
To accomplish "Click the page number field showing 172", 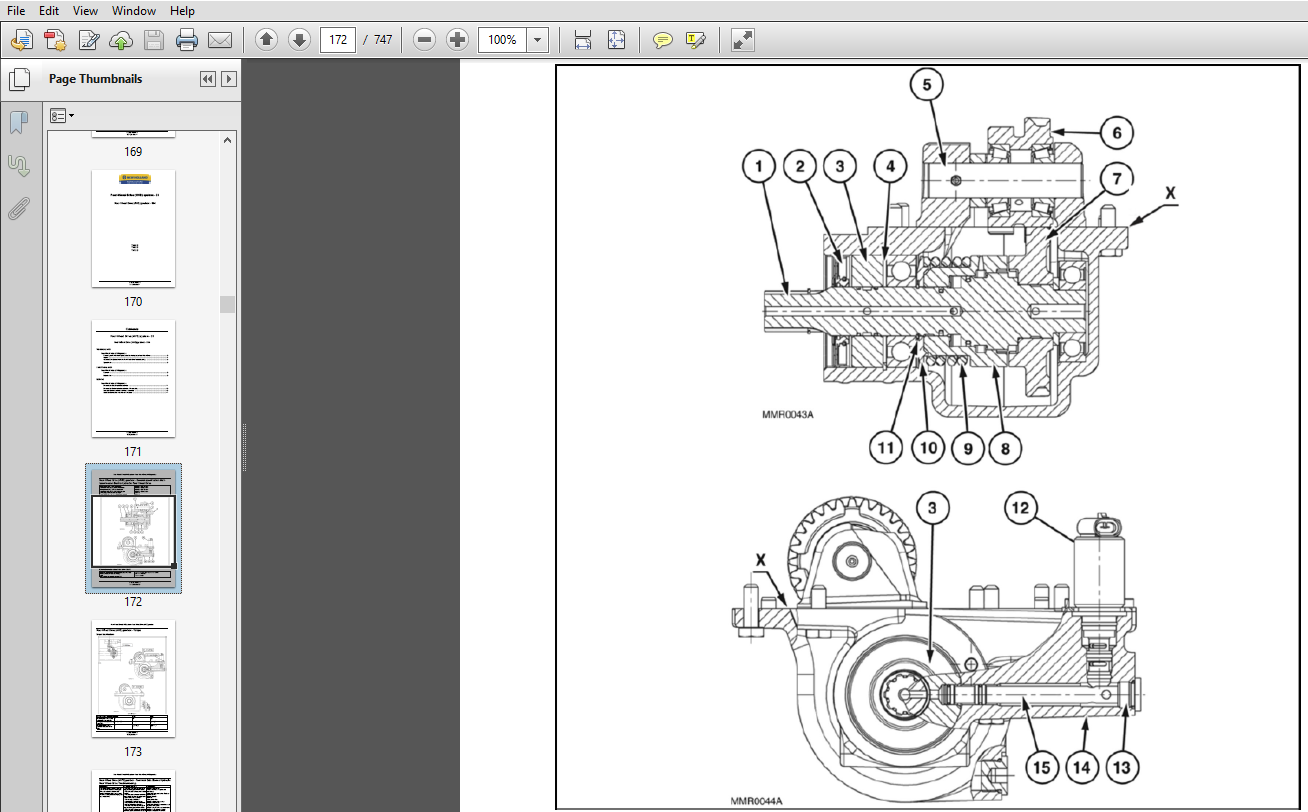I will click(338, 40).
